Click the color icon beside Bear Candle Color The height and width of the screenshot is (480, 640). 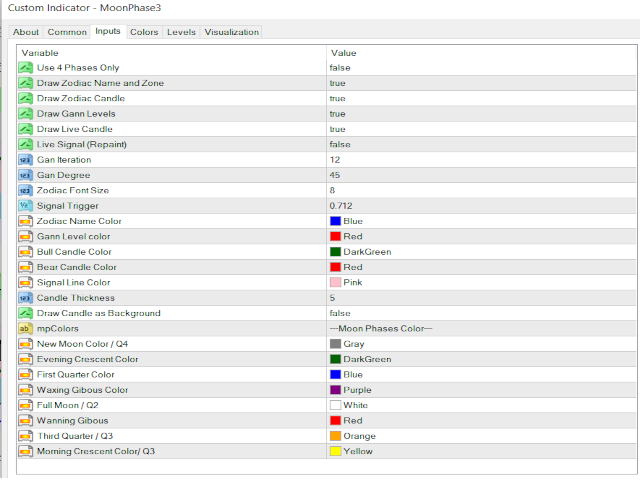(25, 267)
